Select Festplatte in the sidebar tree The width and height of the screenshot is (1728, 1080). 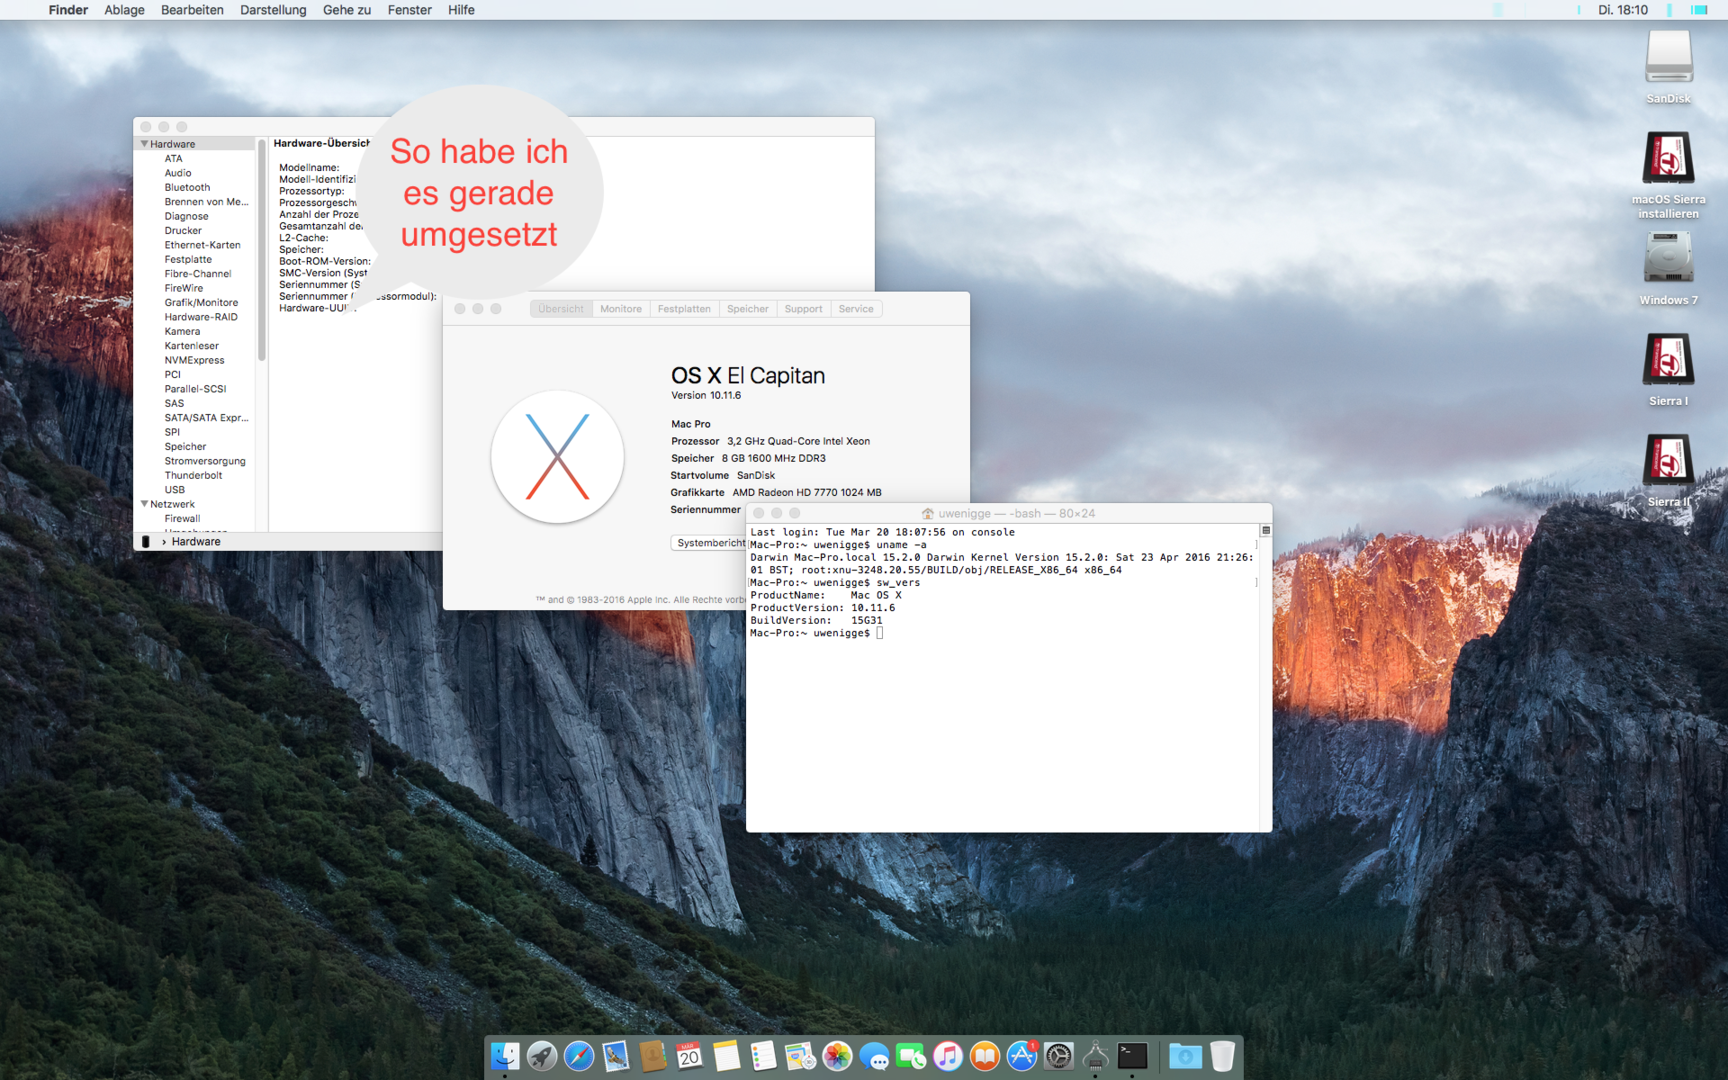pos(188,260)
